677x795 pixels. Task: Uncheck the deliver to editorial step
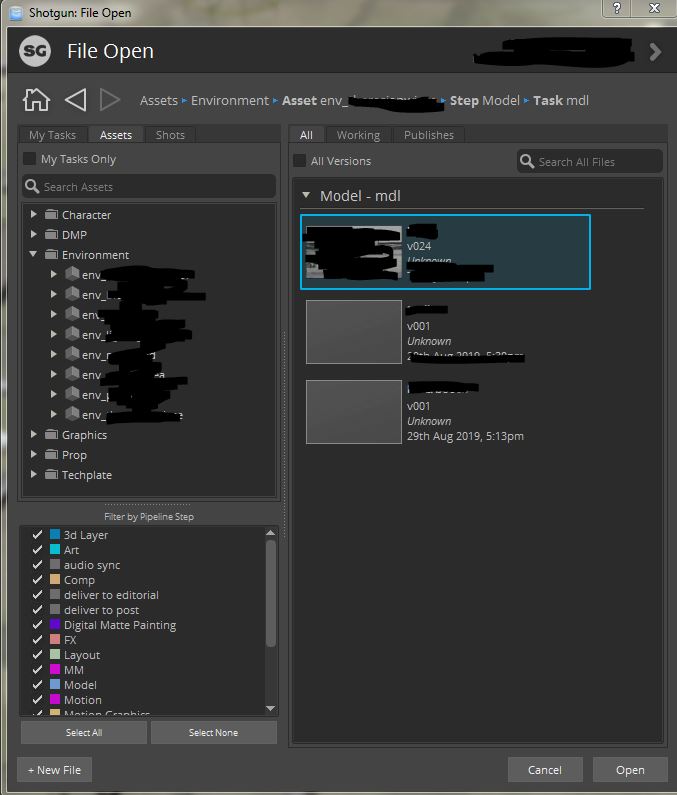click(37, 594)
